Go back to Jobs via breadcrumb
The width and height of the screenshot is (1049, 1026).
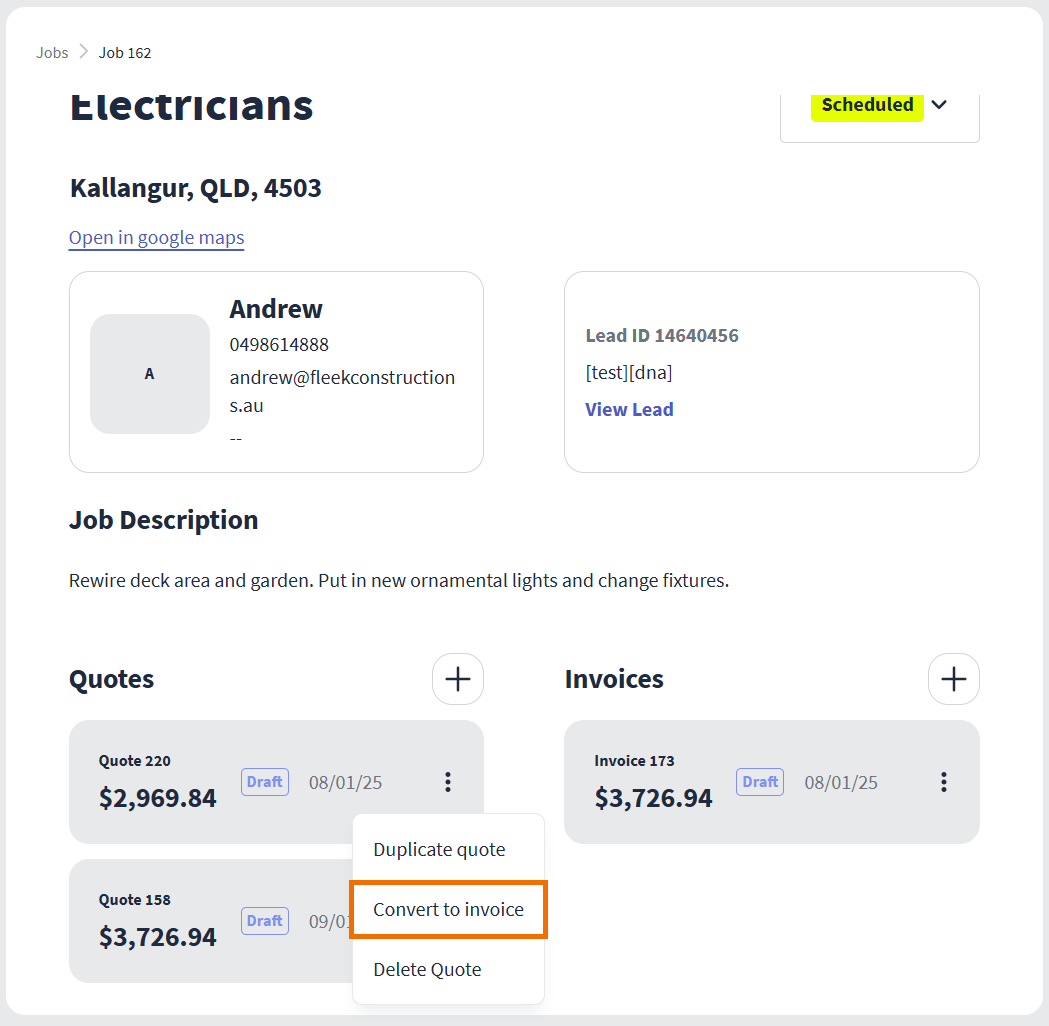tap(52, 52)
